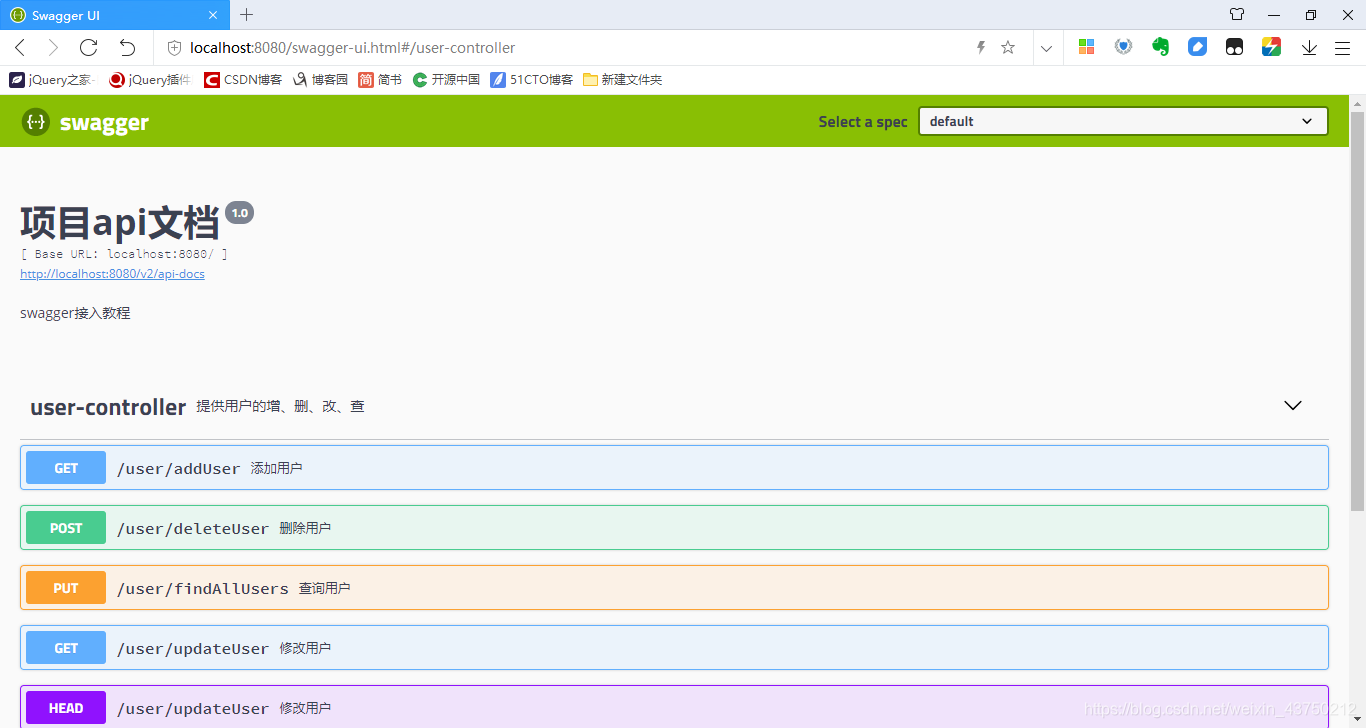Expand the PUT /user/findAllUsers operation
The image size is (1366, 728).
674,588
